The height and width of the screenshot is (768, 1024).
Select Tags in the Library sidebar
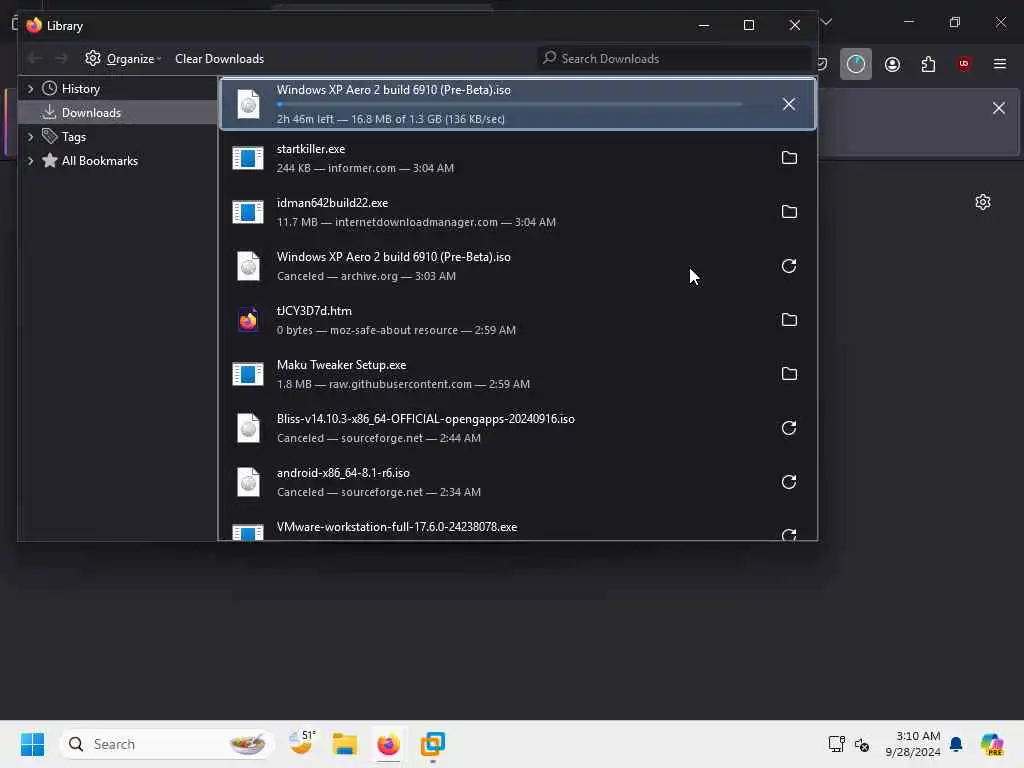74,137
